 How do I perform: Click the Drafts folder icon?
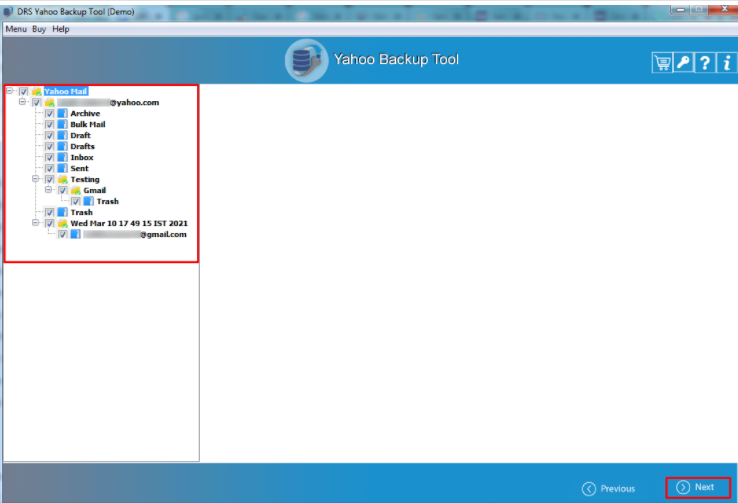point(63,146)
